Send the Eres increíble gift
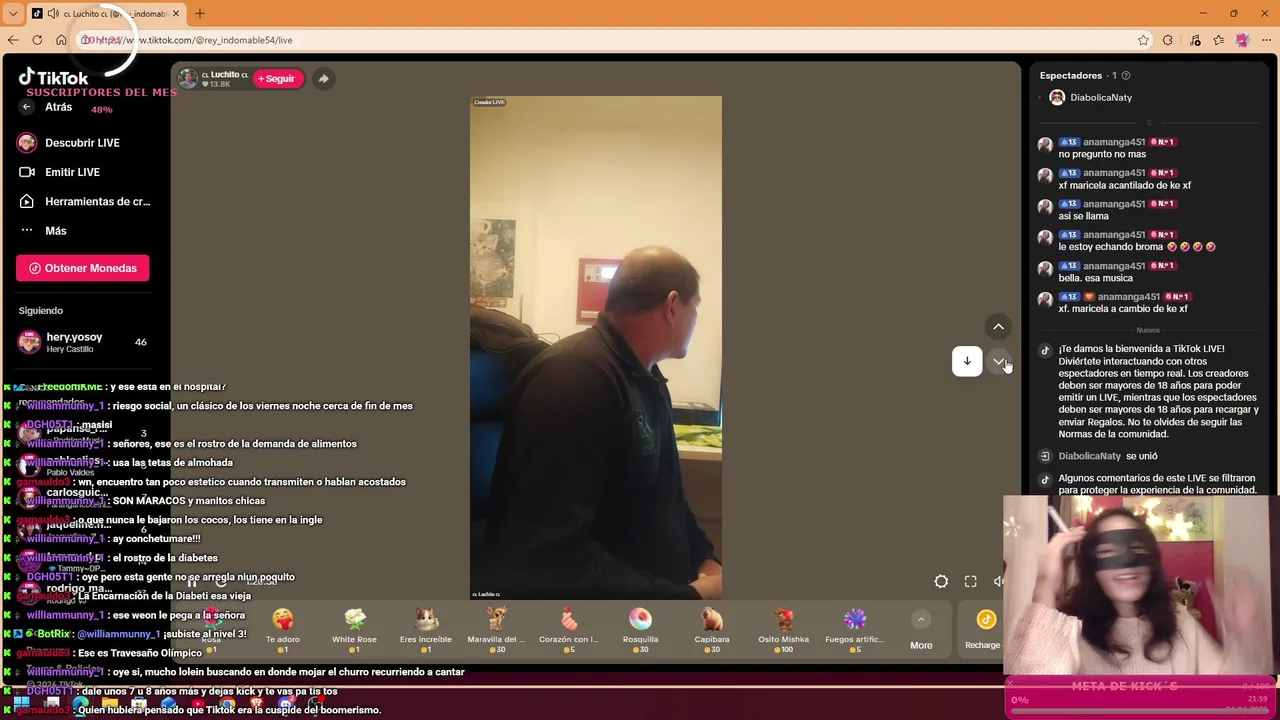This screenshot has width=1280, height=720. point(426,630)
